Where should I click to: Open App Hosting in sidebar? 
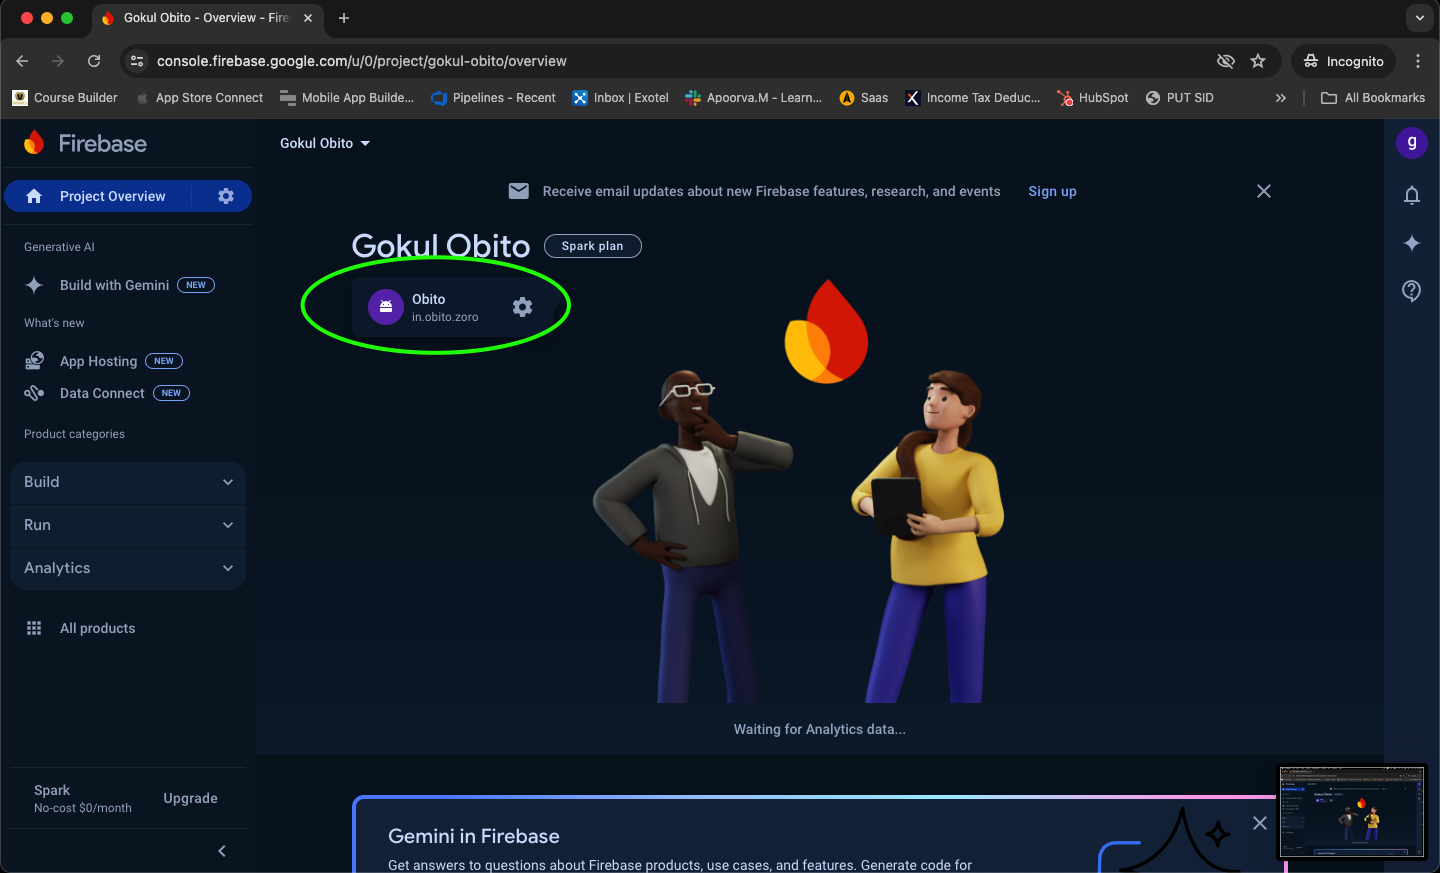coord(98,361)
